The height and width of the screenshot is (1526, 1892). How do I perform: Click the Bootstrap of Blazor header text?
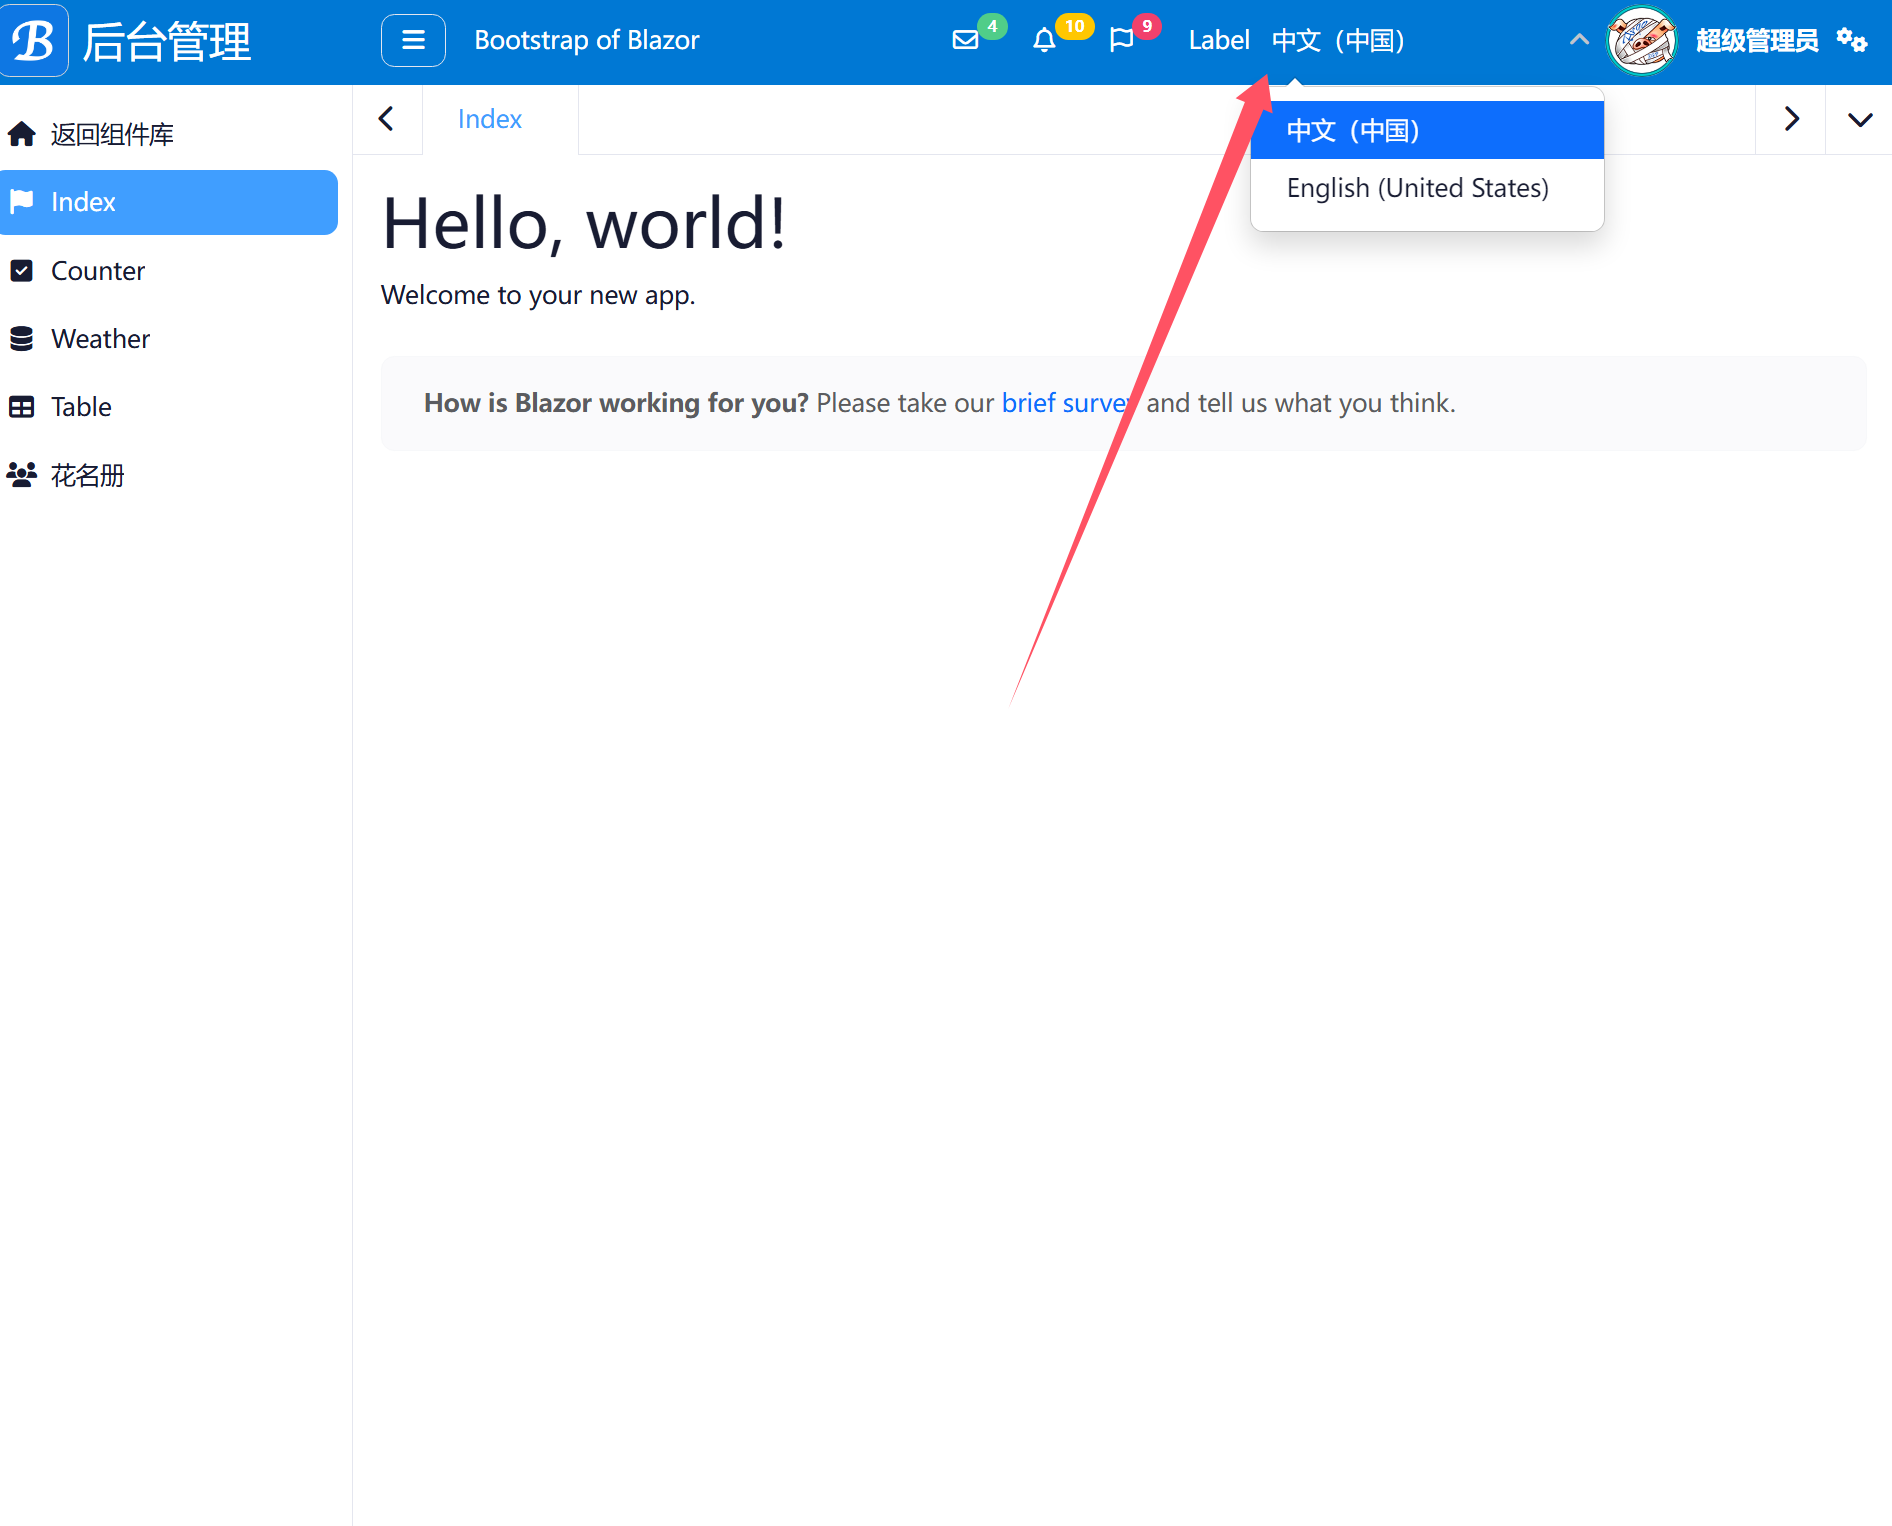(587, 40)
